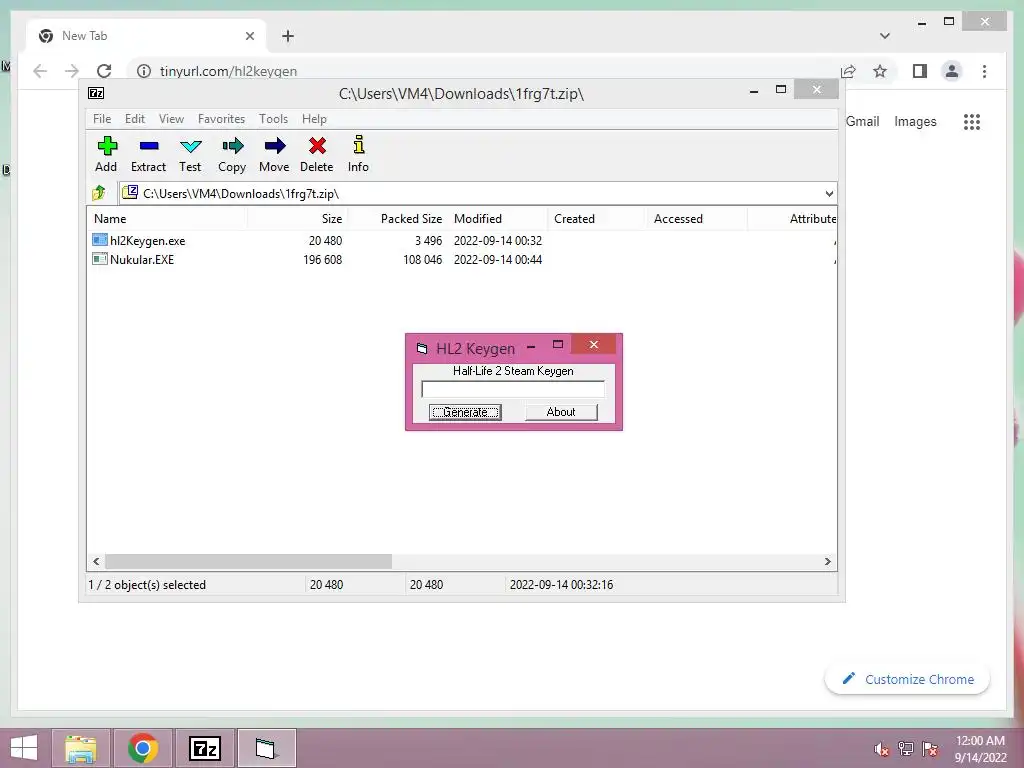Open the File menu in 7-Zip
This screenshot has height=768, width=1024.
[x=102, y=119]
